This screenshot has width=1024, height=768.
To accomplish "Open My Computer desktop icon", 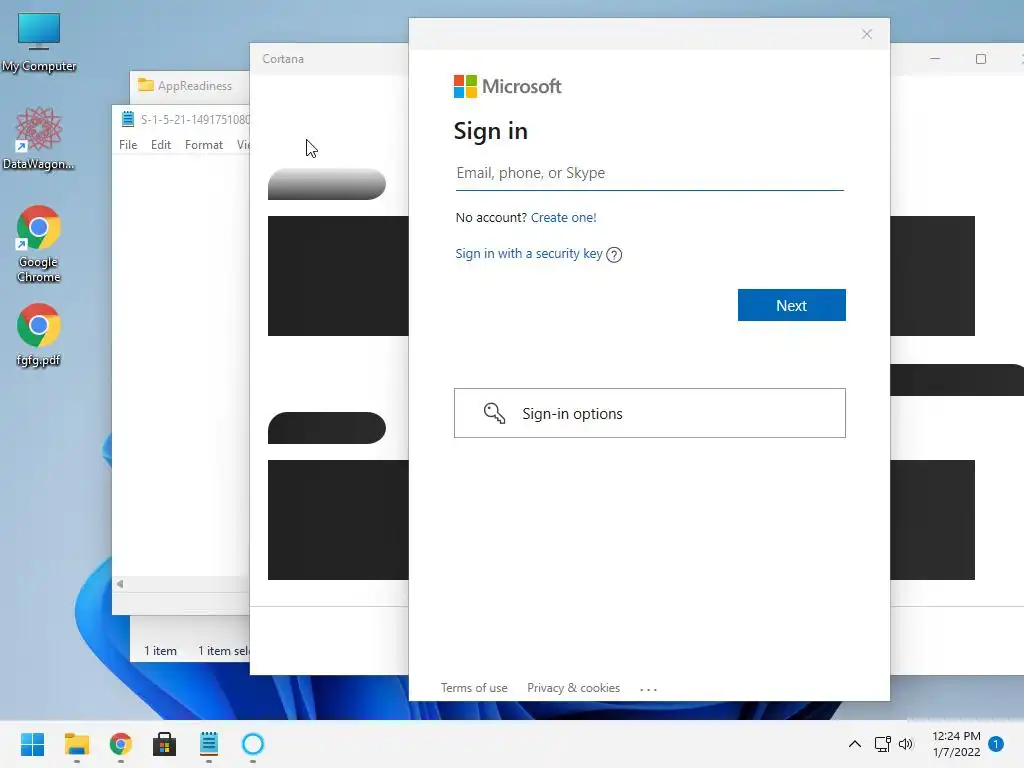I will [39, 40].
